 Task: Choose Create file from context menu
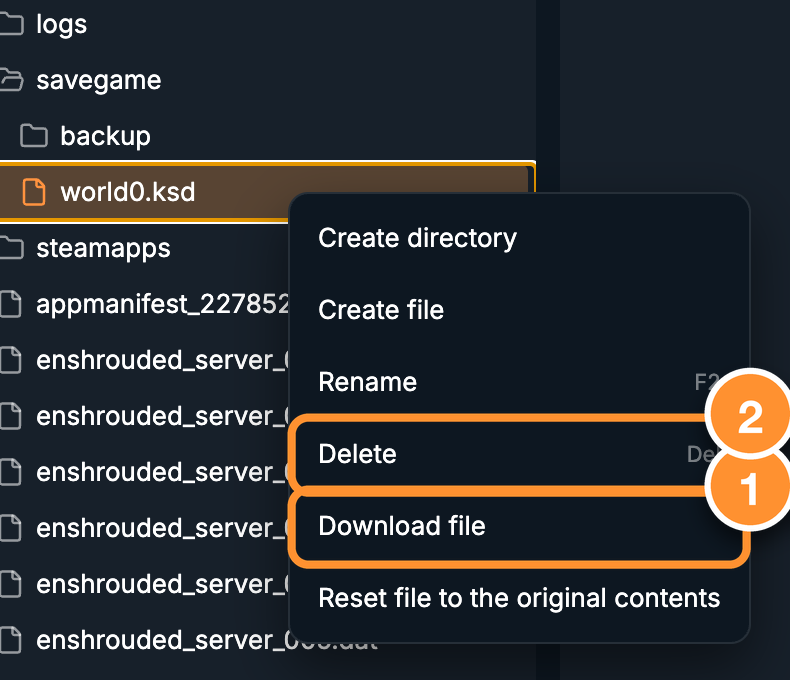click(519, 309)
